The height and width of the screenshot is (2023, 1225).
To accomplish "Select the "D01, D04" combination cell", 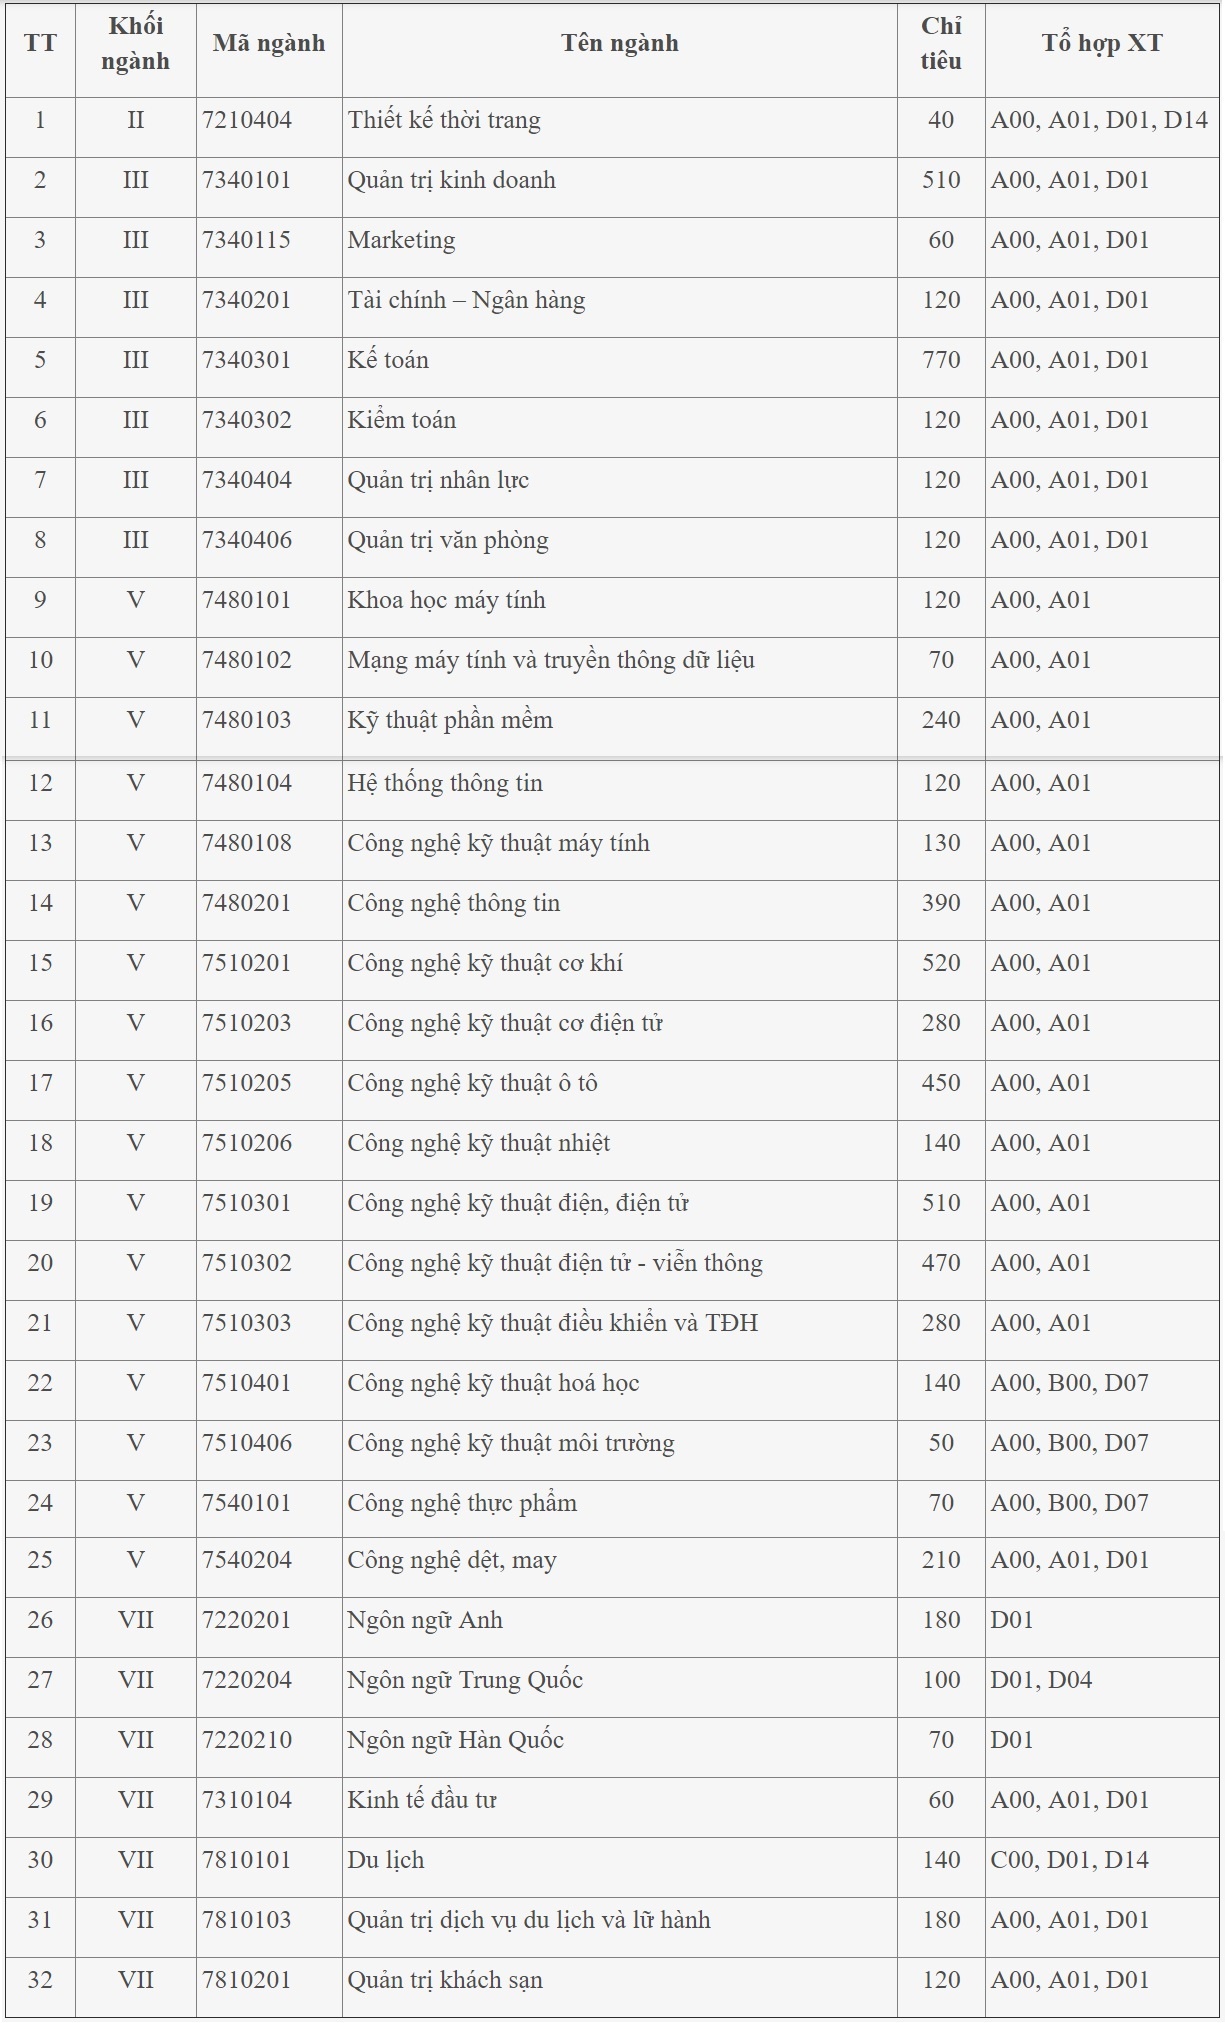I will coord(1041,1681).
